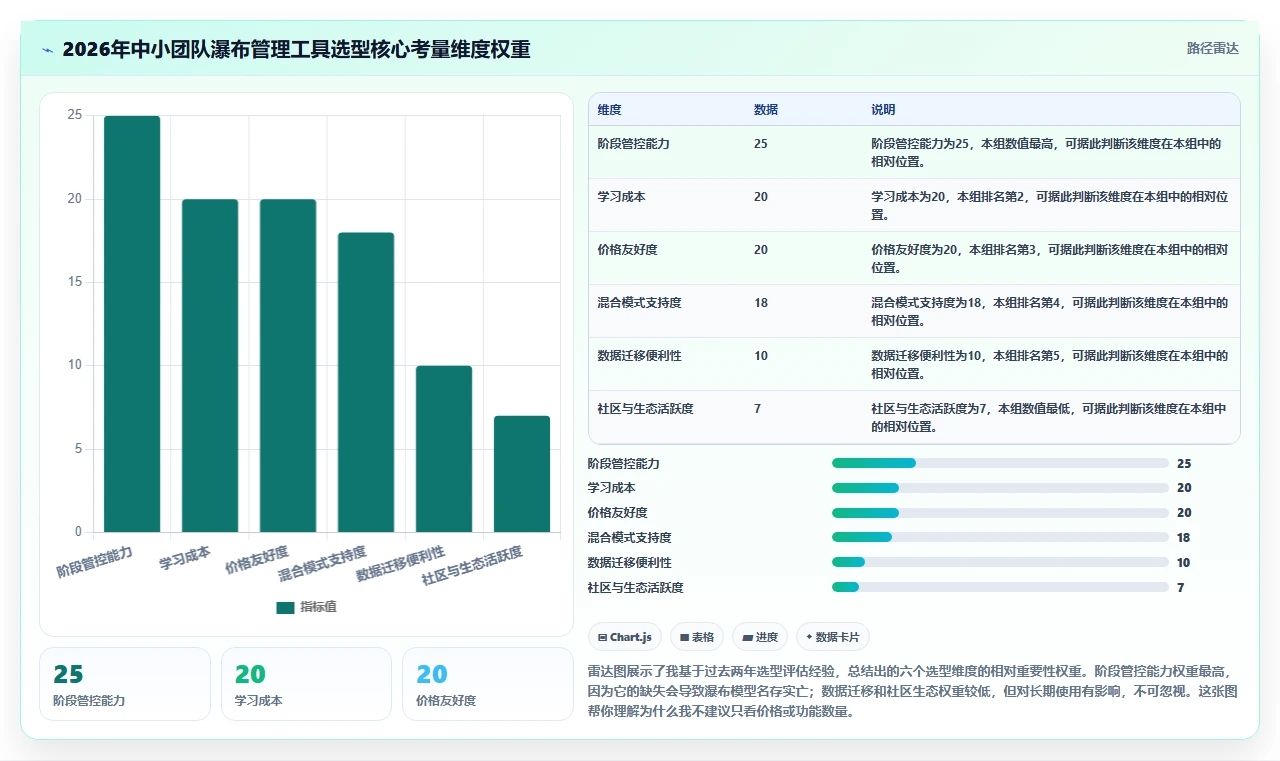This screenshot has width=1280, height=761.
Task: Click the 学习成本 progress bar
Action: pos(1000,488)
